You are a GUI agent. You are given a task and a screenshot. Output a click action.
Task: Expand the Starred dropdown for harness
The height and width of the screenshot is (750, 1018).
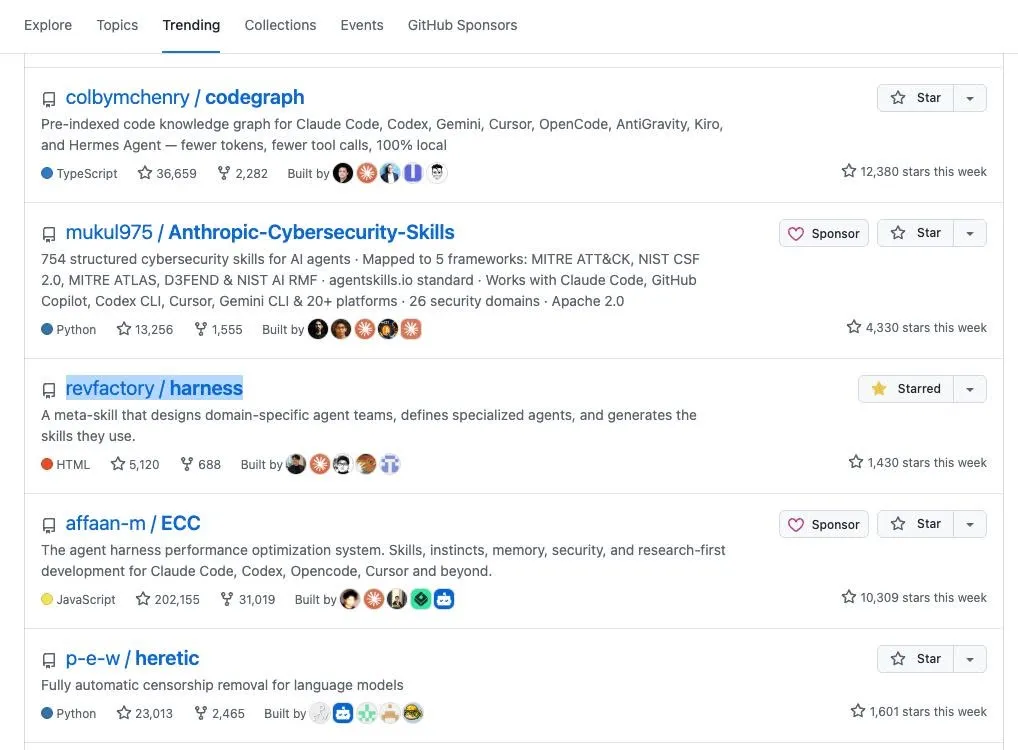pos(970,389)
